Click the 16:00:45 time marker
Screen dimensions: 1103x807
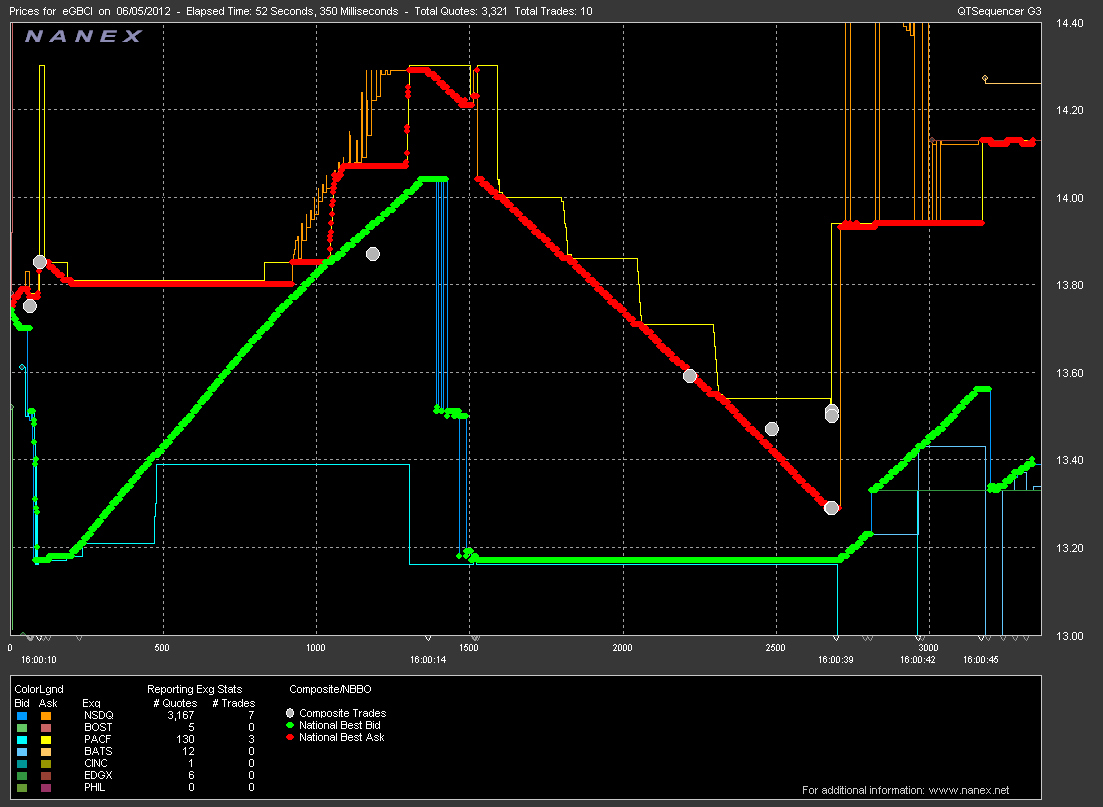coord(981,660)
